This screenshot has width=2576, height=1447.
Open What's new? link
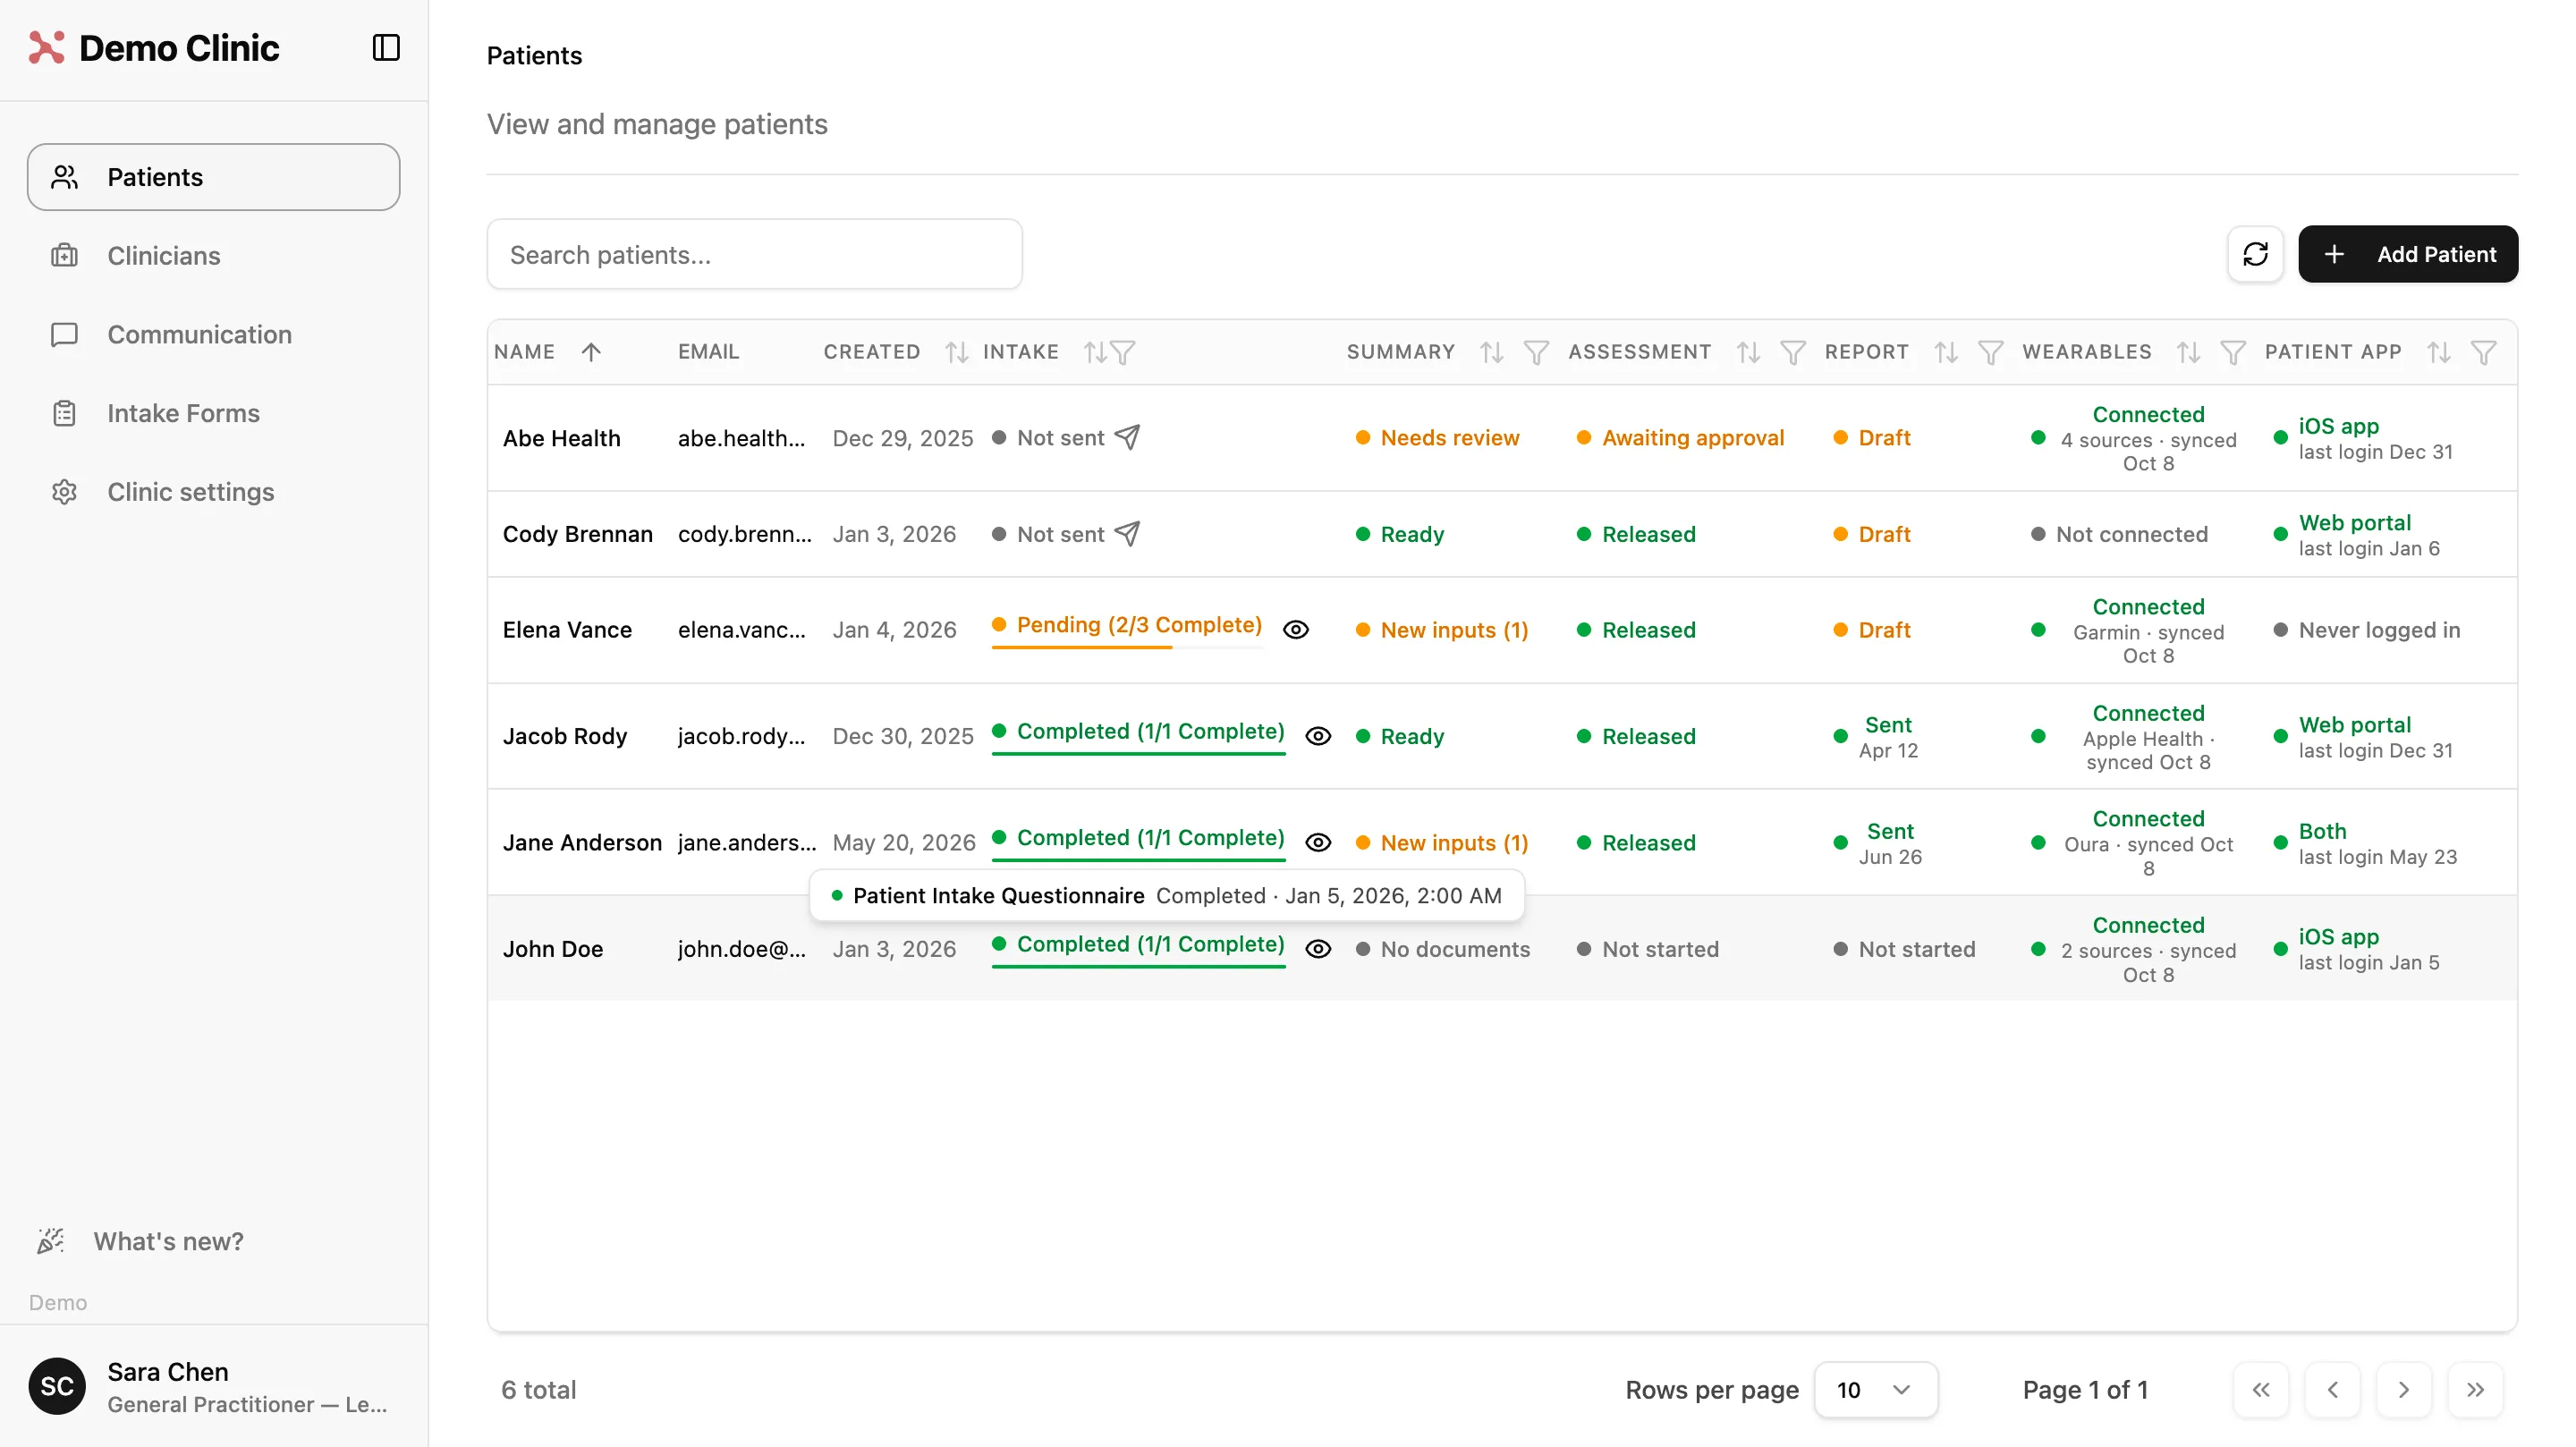[x=141, y=1241]
